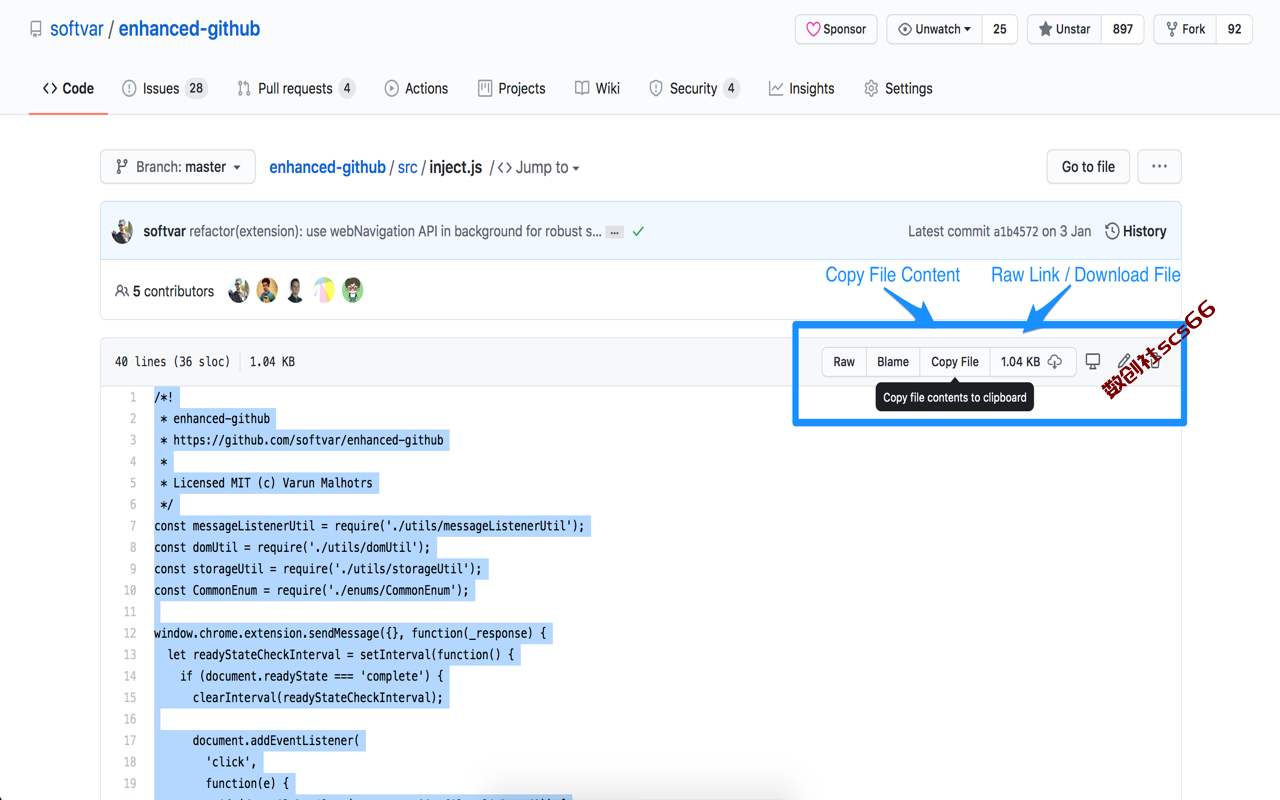Screen dimensions: 1280x800
Task: Click the stargazers count 897
Action: tap(1123, 29)
